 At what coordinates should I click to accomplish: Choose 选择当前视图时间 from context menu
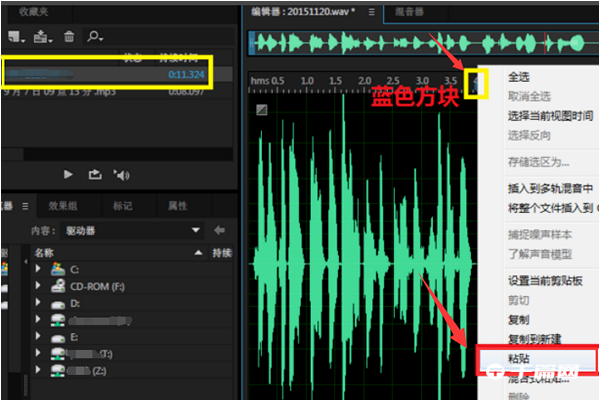point(550,116)
